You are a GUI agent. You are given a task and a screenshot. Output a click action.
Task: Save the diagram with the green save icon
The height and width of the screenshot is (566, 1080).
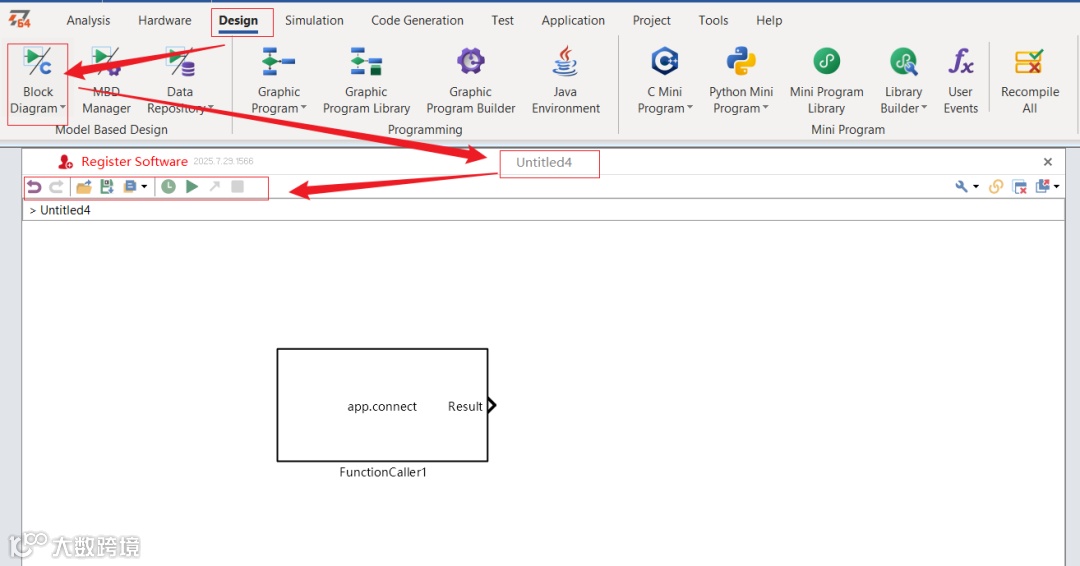tap(107, 187)
